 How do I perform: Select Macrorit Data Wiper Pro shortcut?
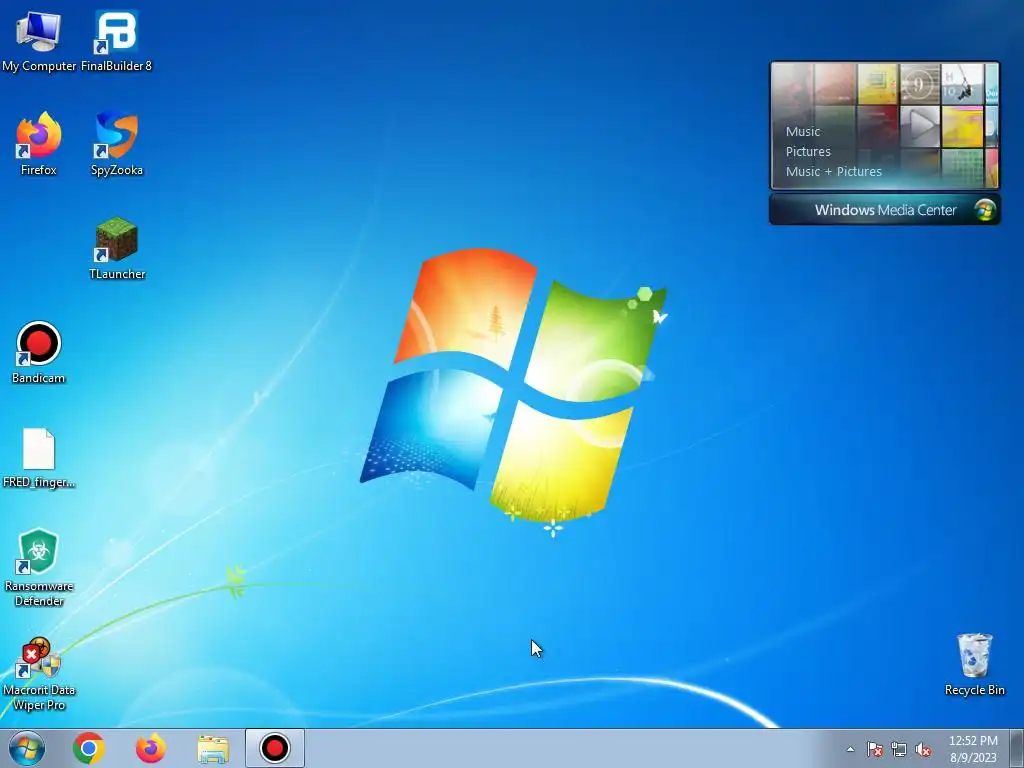(x=39, y=675)
